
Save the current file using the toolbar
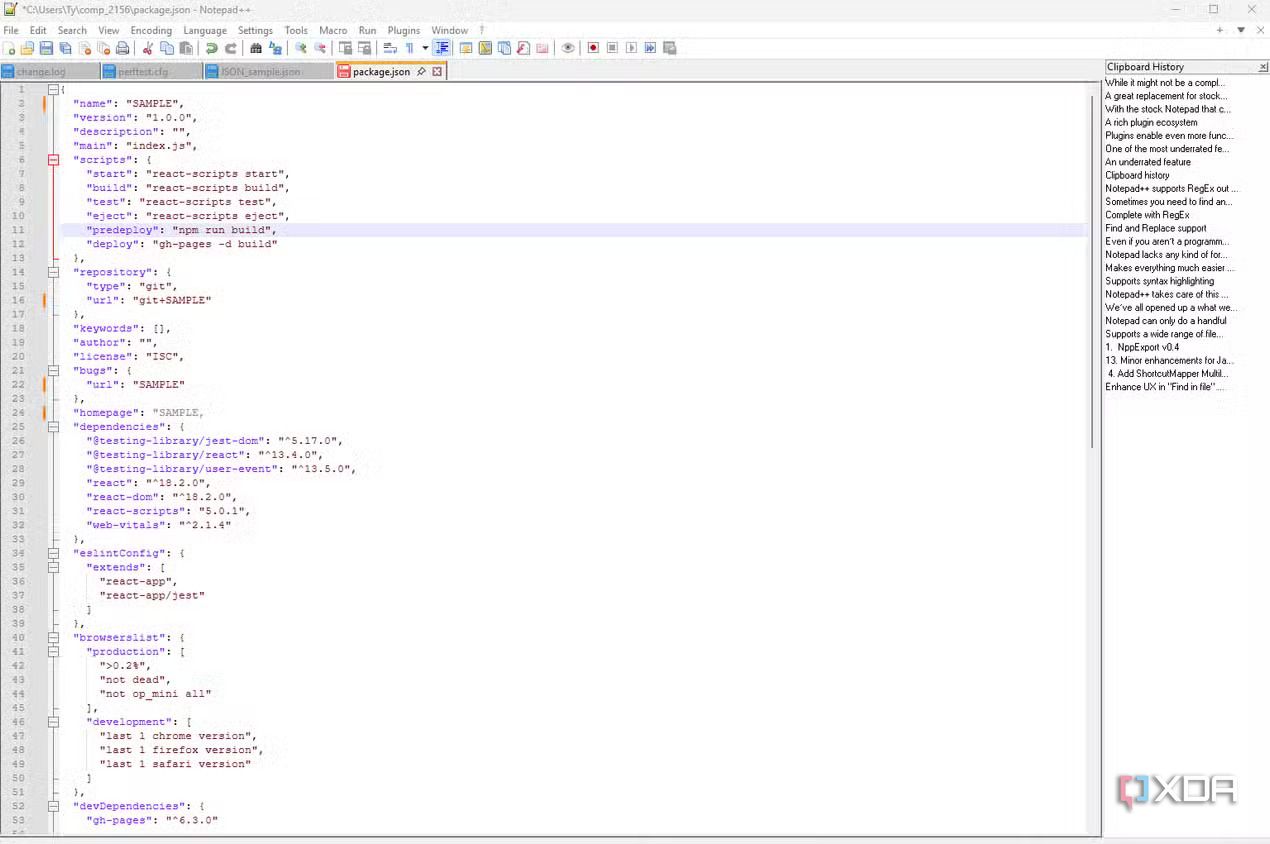46,48
